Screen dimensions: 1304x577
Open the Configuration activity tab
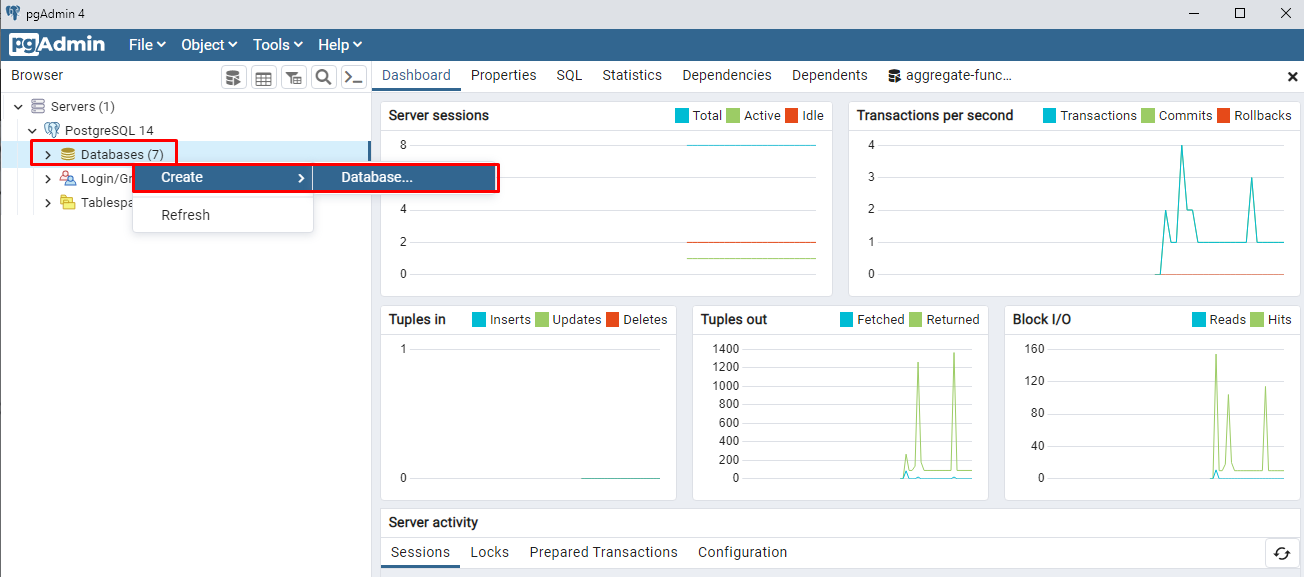[743, 552]
